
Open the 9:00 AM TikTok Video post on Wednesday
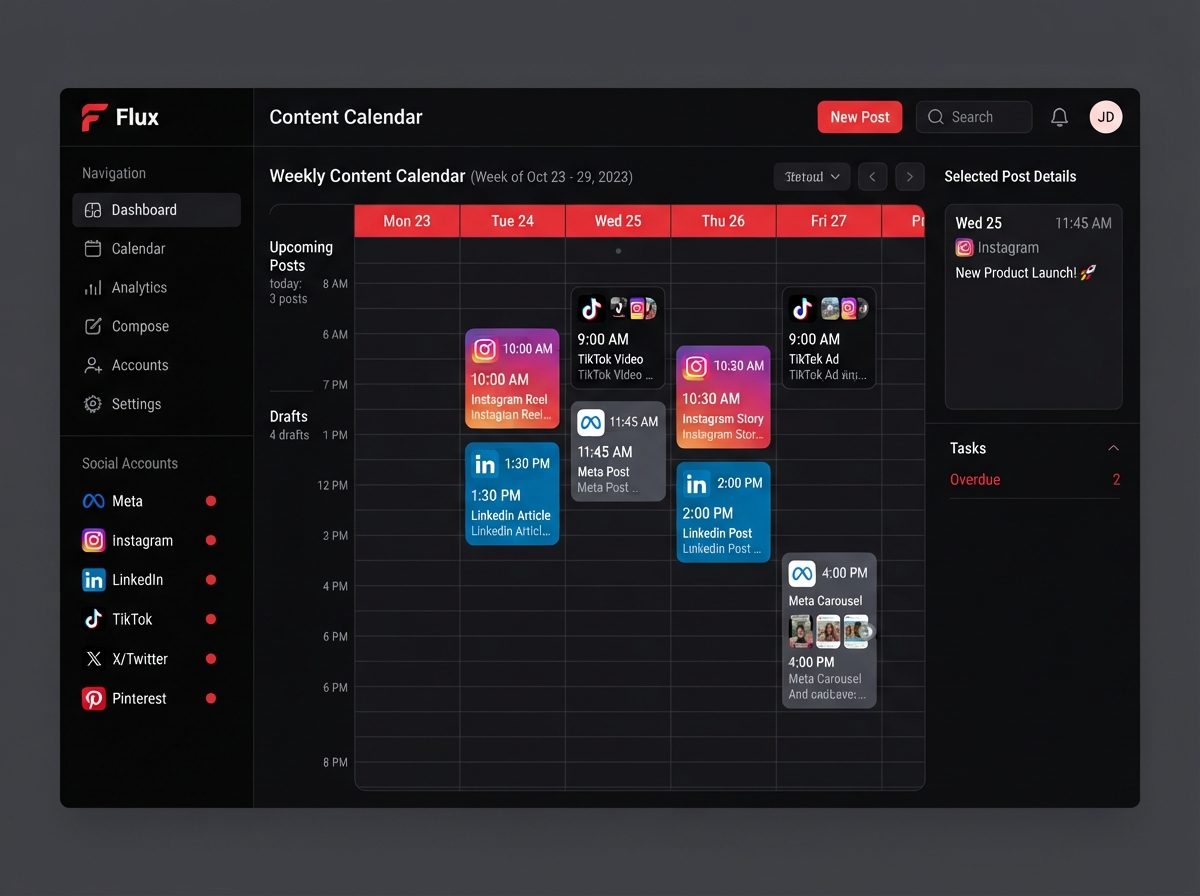click(618, 338)
